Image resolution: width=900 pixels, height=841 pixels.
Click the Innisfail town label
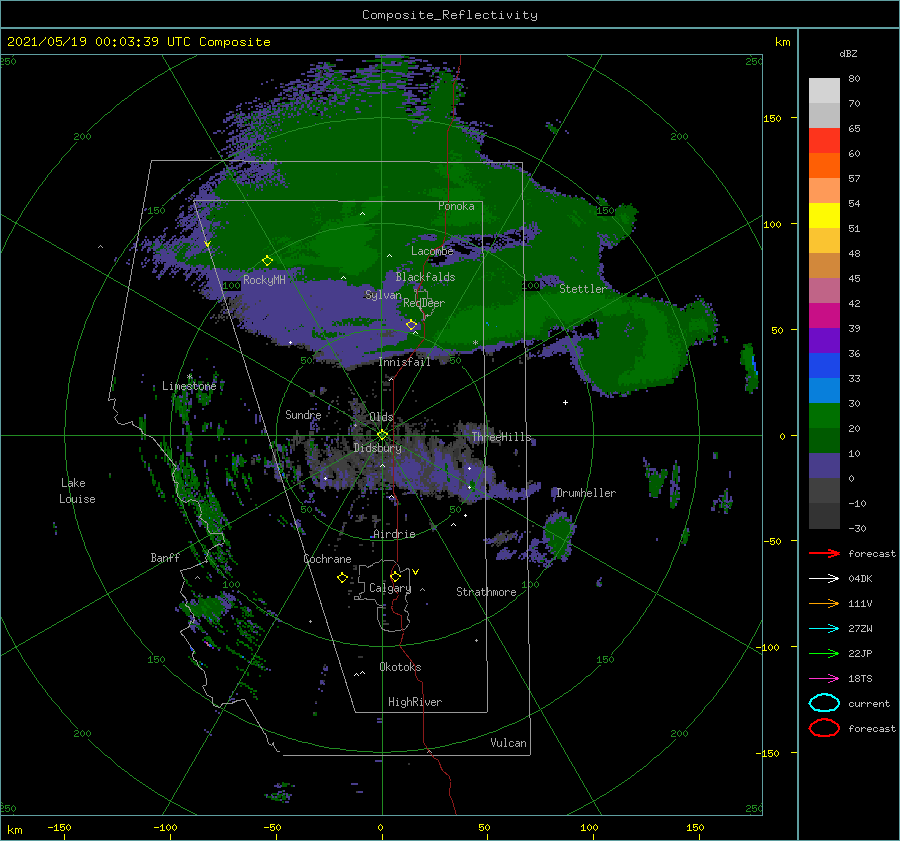404,362
